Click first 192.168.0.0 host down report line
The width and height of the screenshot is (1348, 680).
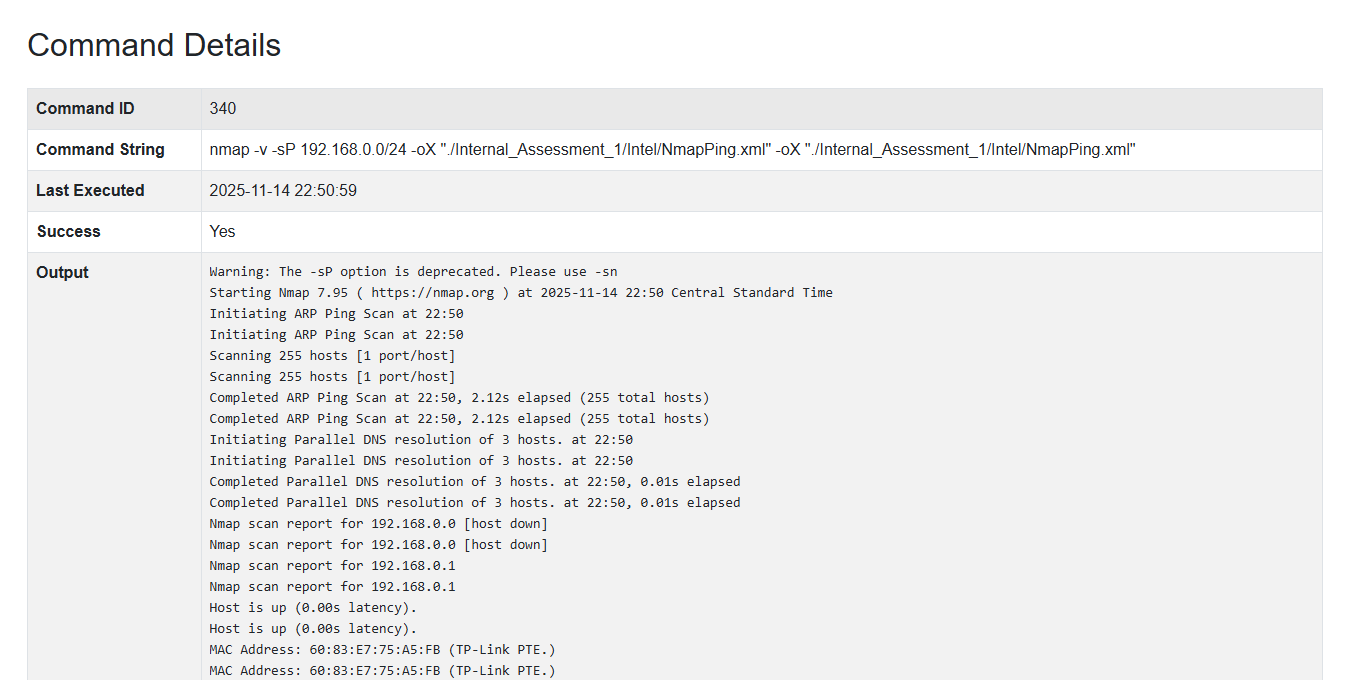click(x=378, y=524)
